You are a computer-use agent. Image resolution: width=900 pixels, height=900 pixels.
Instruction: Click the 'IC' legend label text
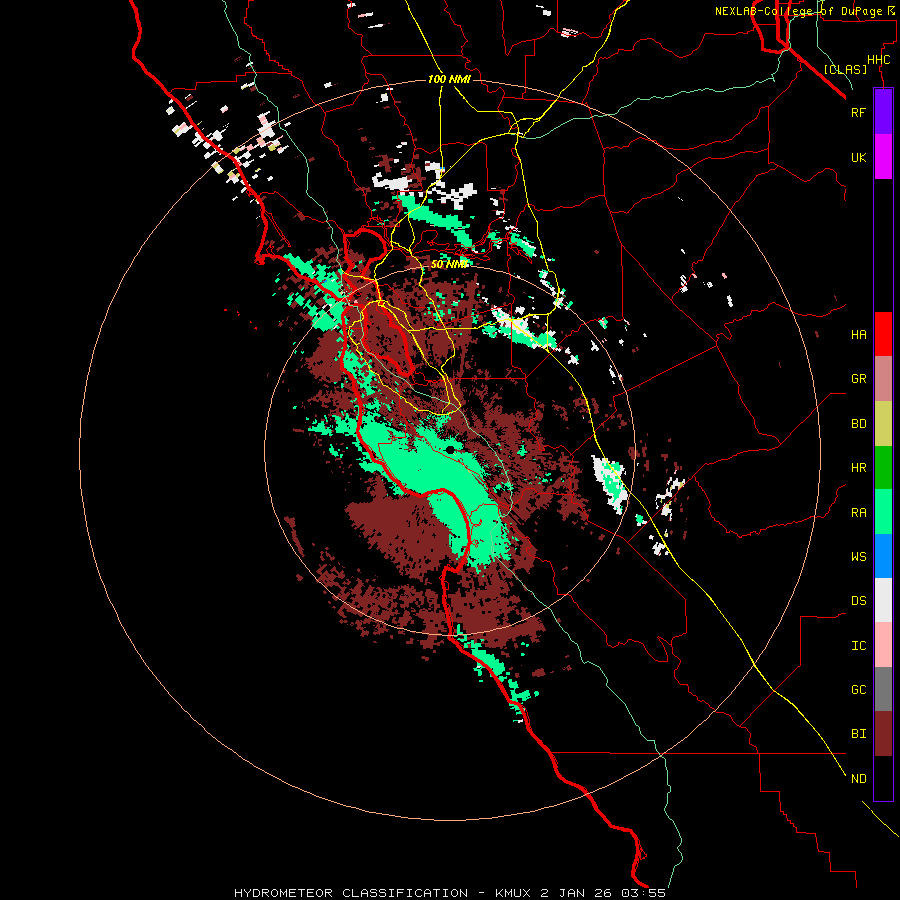(x=858, y=646)
